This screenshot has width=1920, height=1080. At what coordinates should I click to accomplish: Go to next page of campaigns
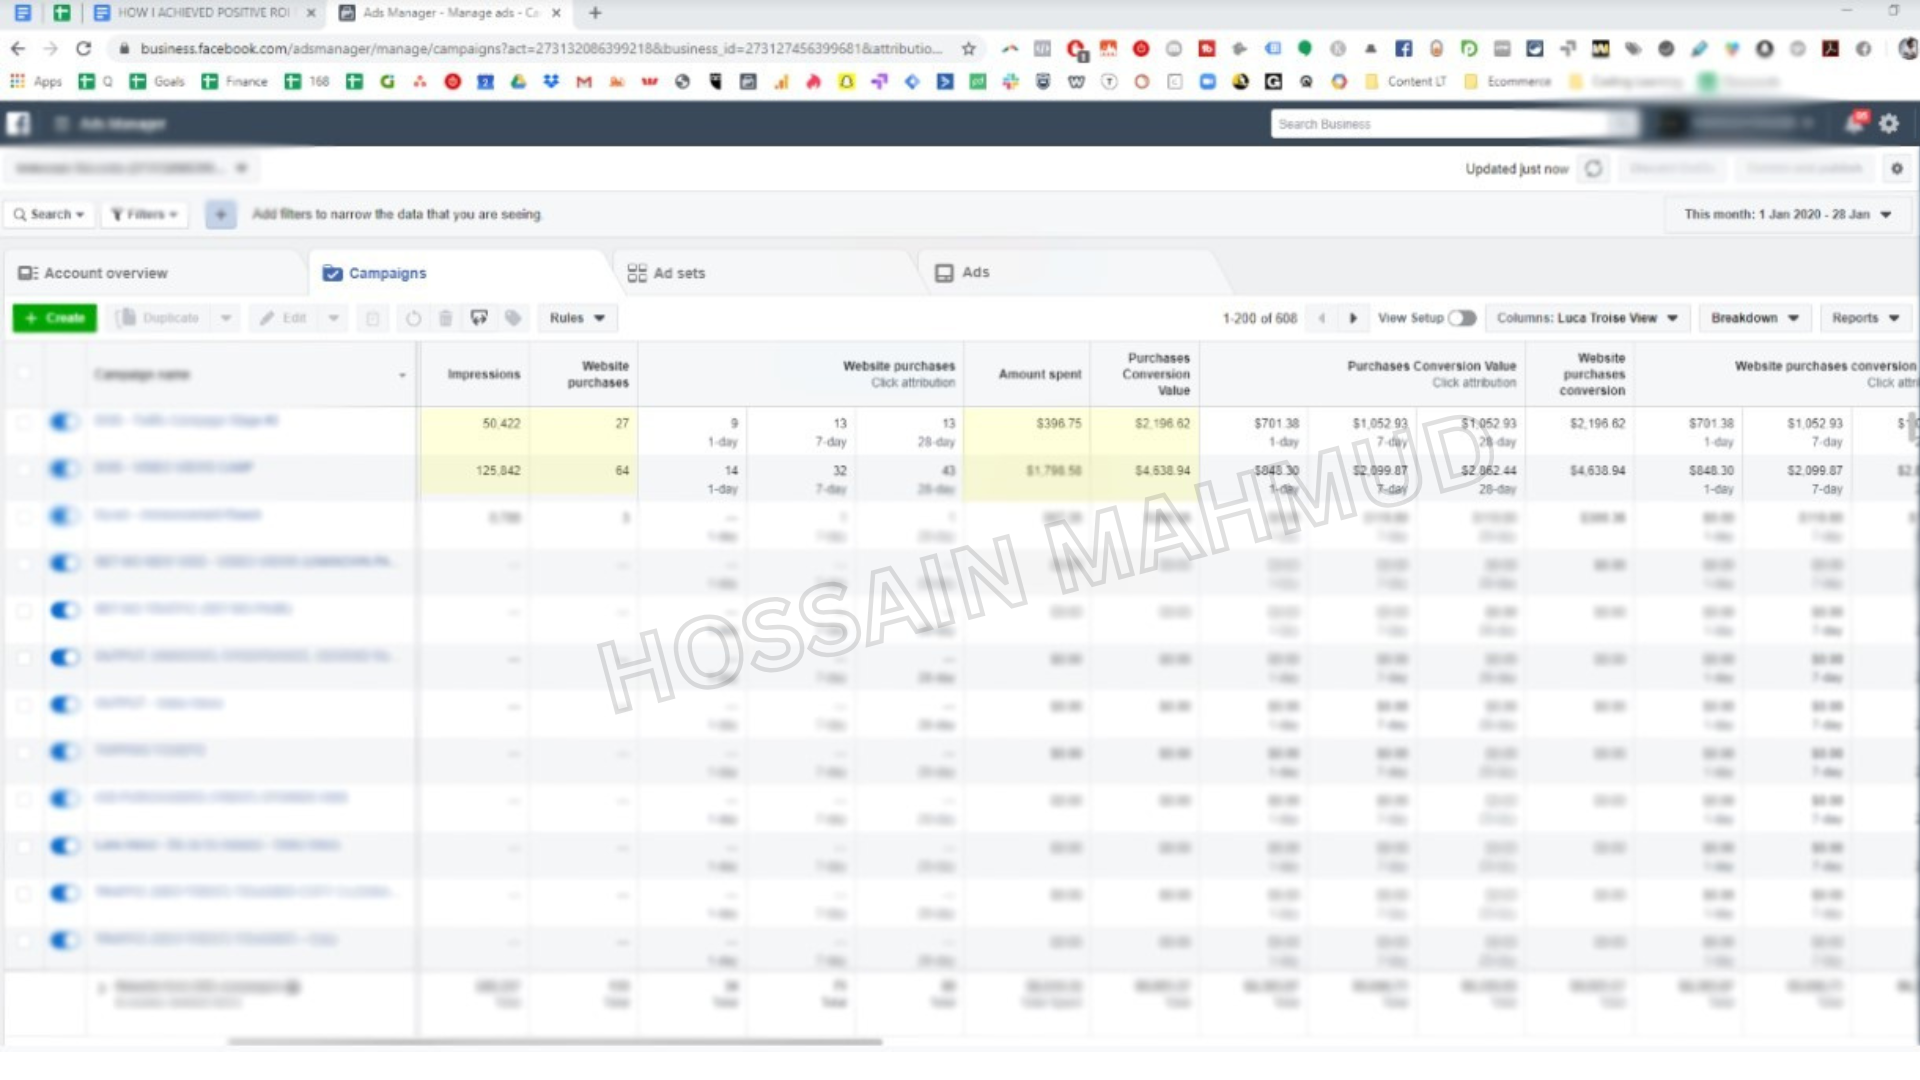[x=1353, y=318]
